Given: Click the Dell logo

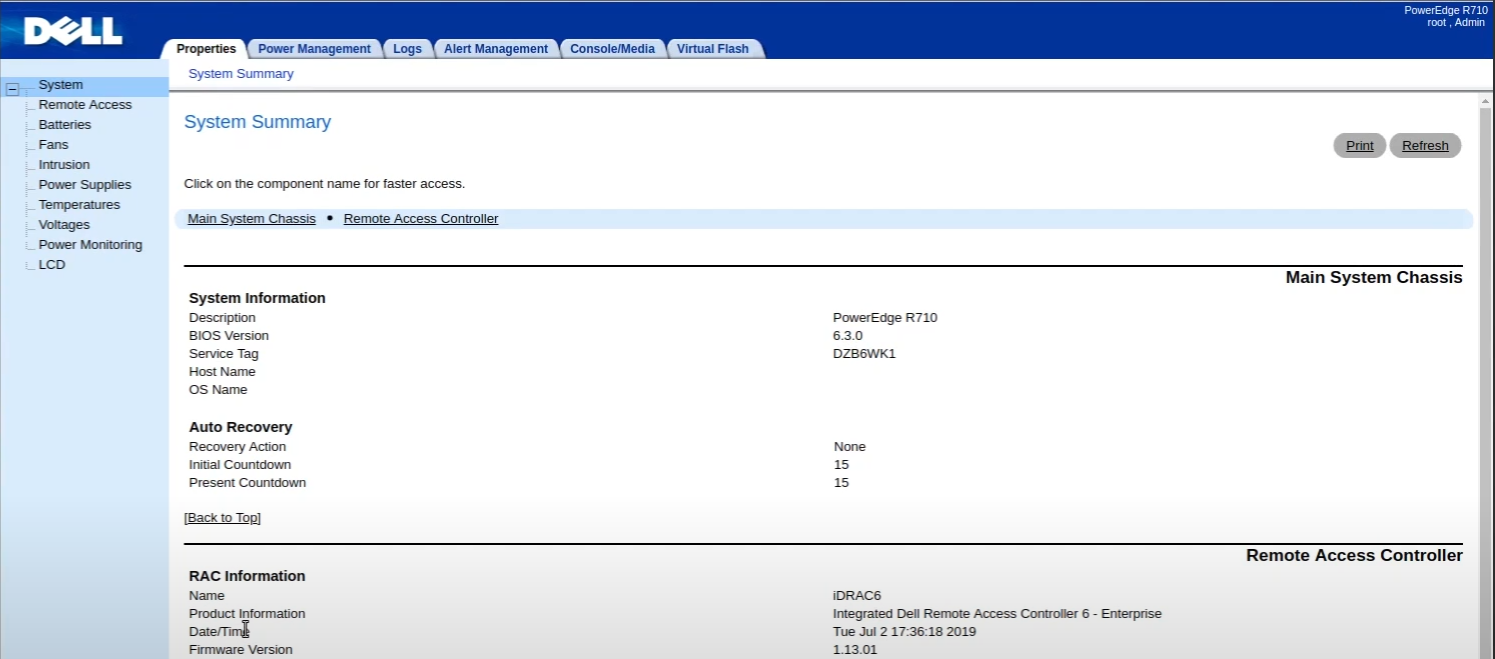Looking at the screenshot, I should (x=73, y=31).
